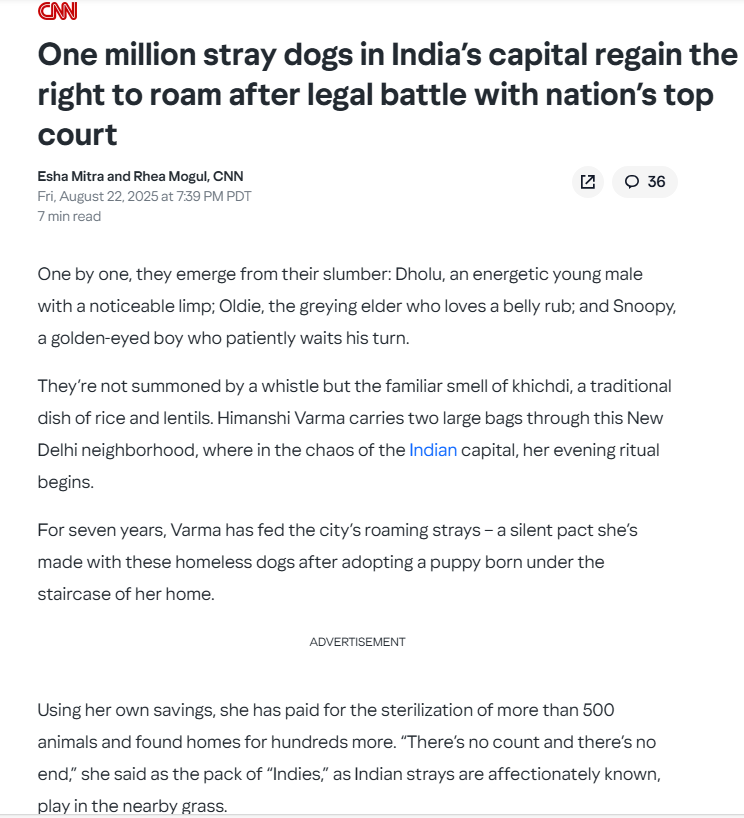The height and width of the screenshot is (818, 744).
Task: Click the "7 min read" label
Action: [69, 216]
